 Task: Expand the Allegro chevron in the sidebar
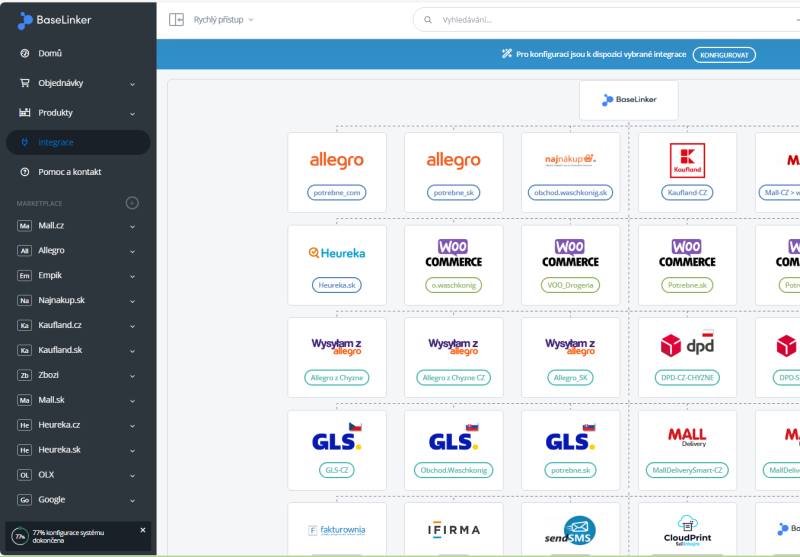[x=132, y=251]
